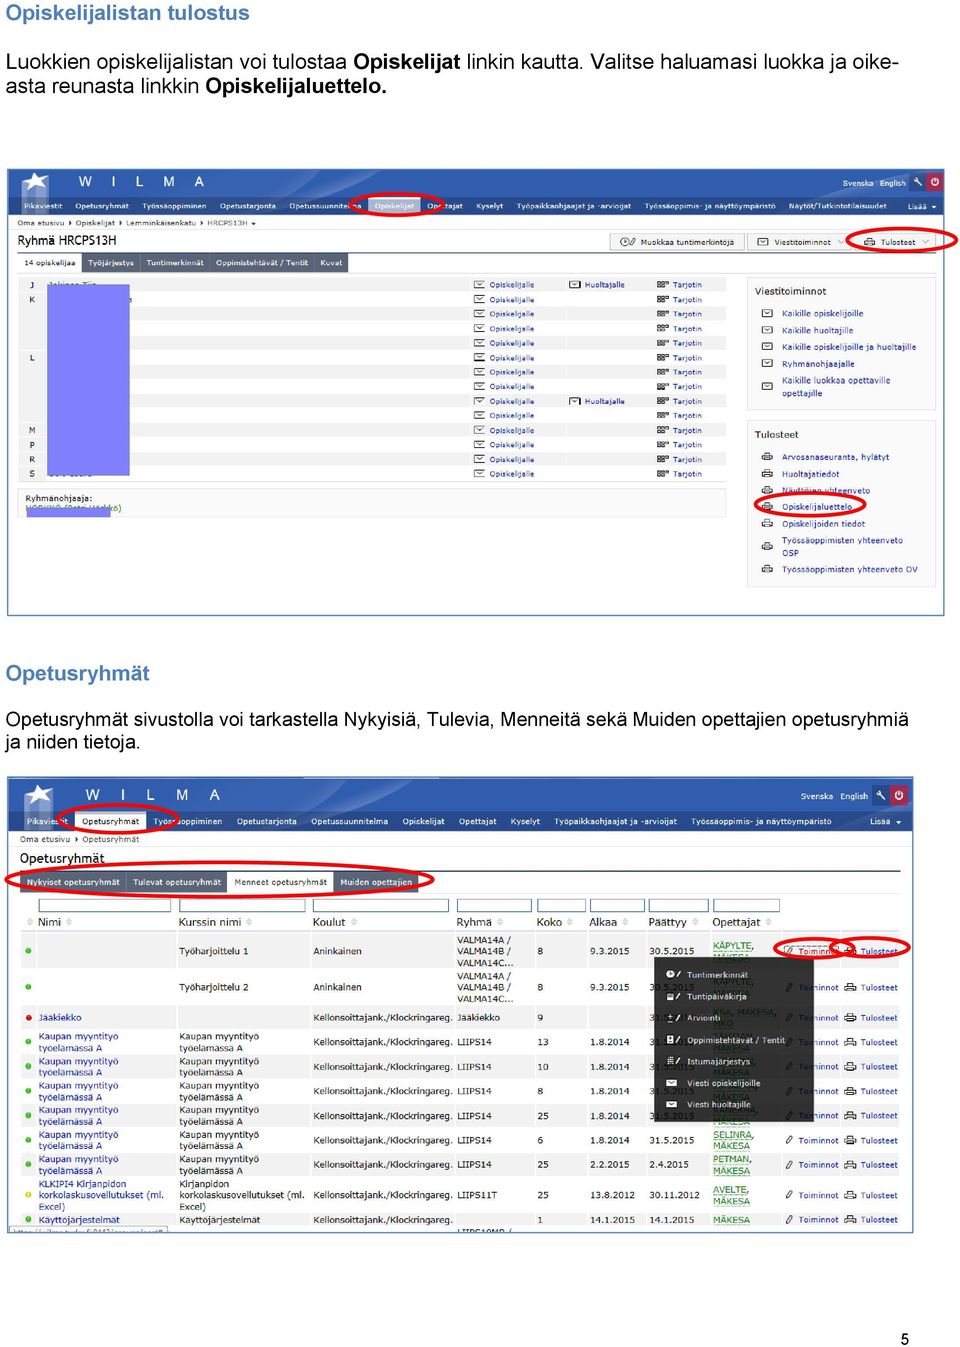Open the Opiskelijat tab on Ryhmä HRCPS13H page
Screen dimensions: 960x1347
point(395,206)
